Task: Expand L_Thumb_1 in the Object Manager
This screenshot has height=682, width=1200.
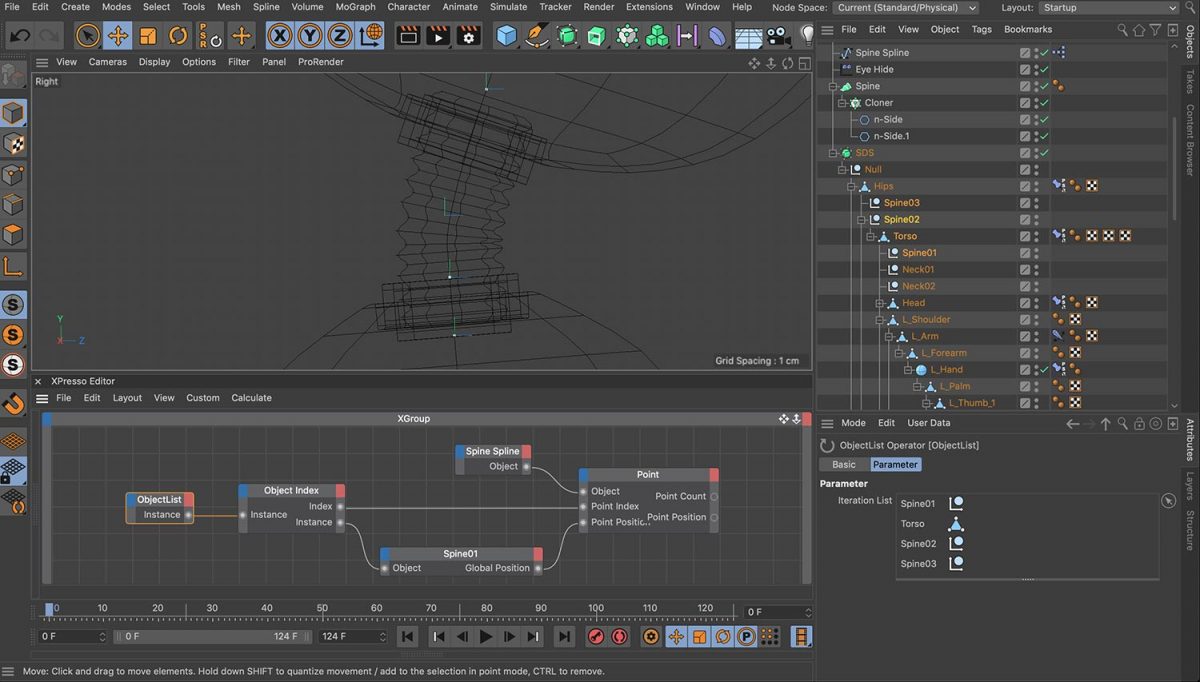Action: [x=926, y=402]
